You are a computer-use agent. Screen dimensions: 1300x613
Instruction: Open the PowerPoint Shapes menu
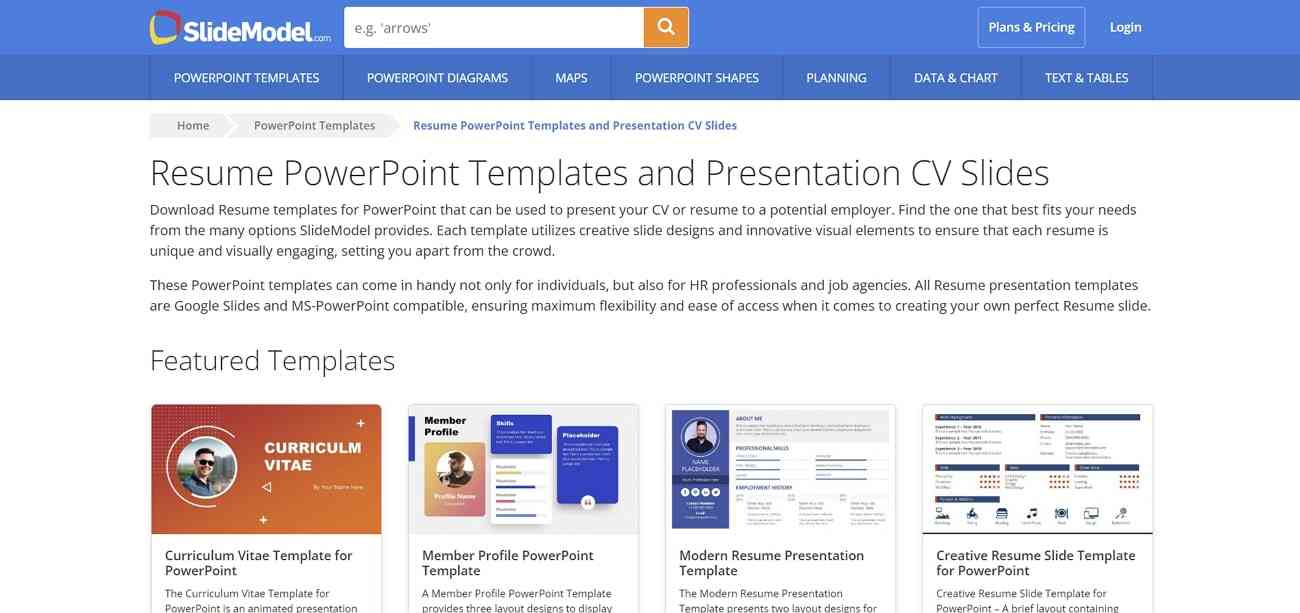[x=696, y=78]
